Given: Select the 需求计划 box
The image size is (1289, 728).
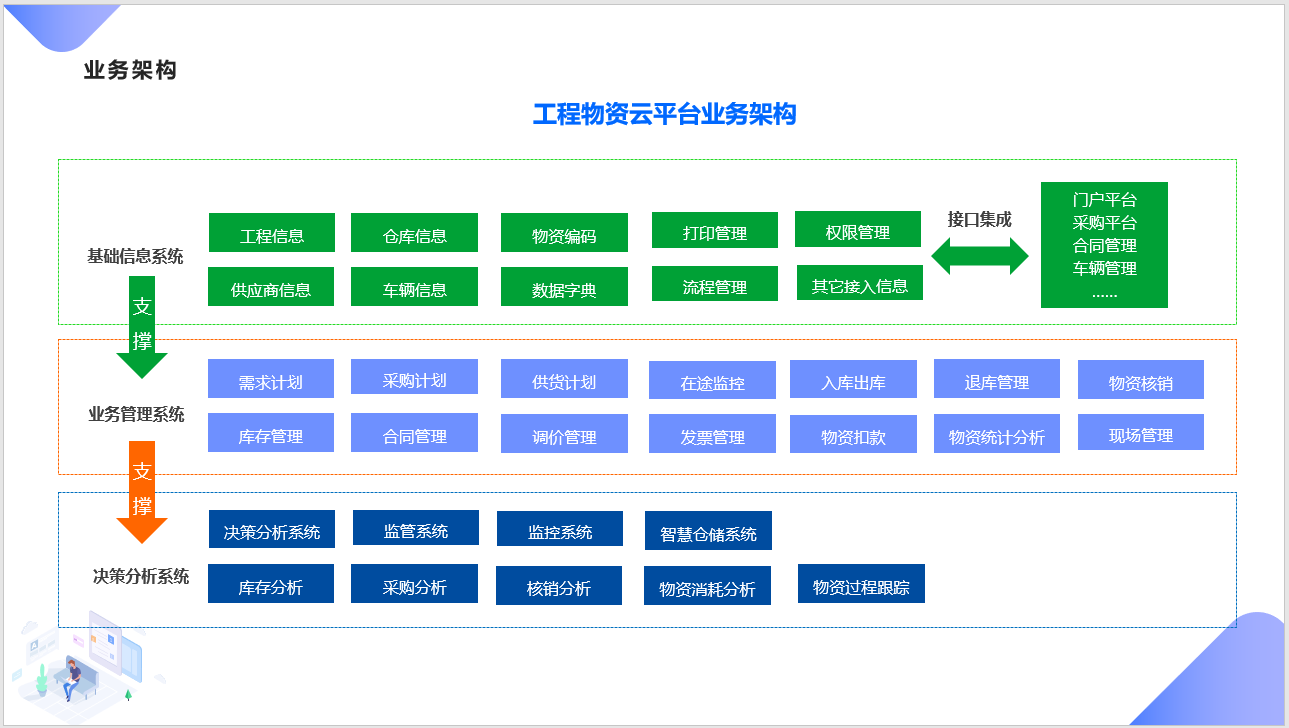Looking at the screenshot, I should pyautogui.click(x=271, y=379).
